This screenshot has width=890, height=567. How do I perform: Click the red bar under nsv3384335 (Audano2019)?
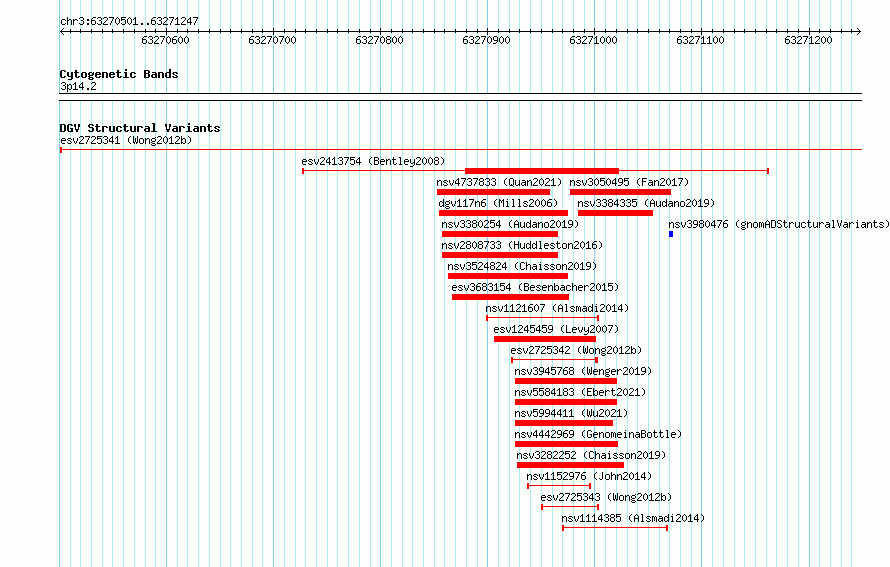click(x=615, y=213)
